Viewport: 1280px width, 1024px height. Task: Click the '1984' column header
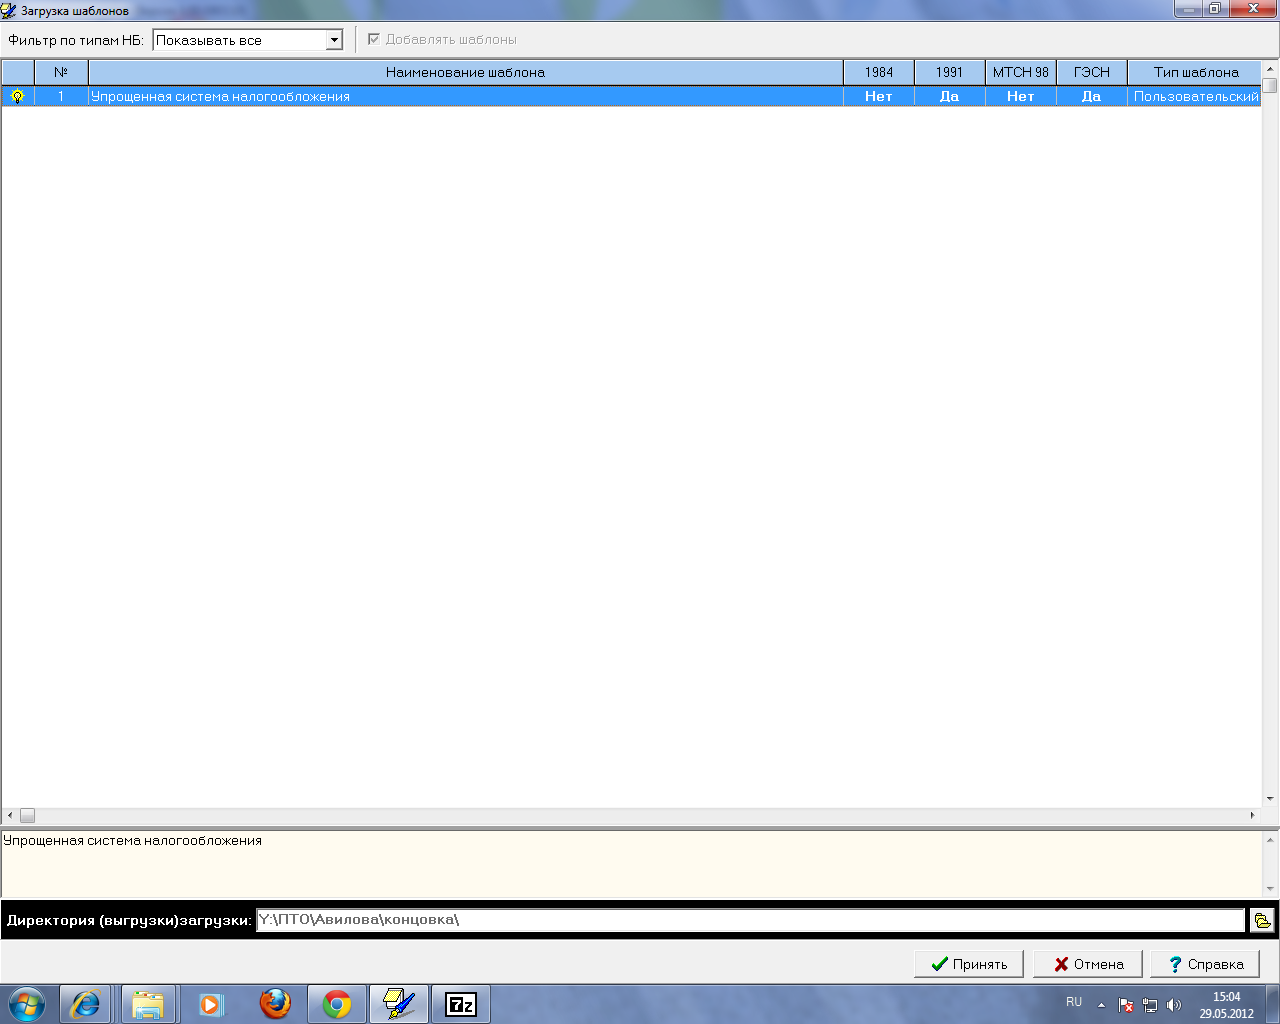(x=879, y=72)
